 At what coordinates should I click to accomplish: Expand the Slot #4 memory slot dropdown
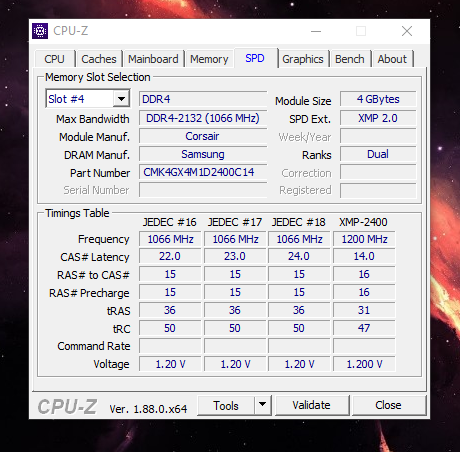[121, 99]
